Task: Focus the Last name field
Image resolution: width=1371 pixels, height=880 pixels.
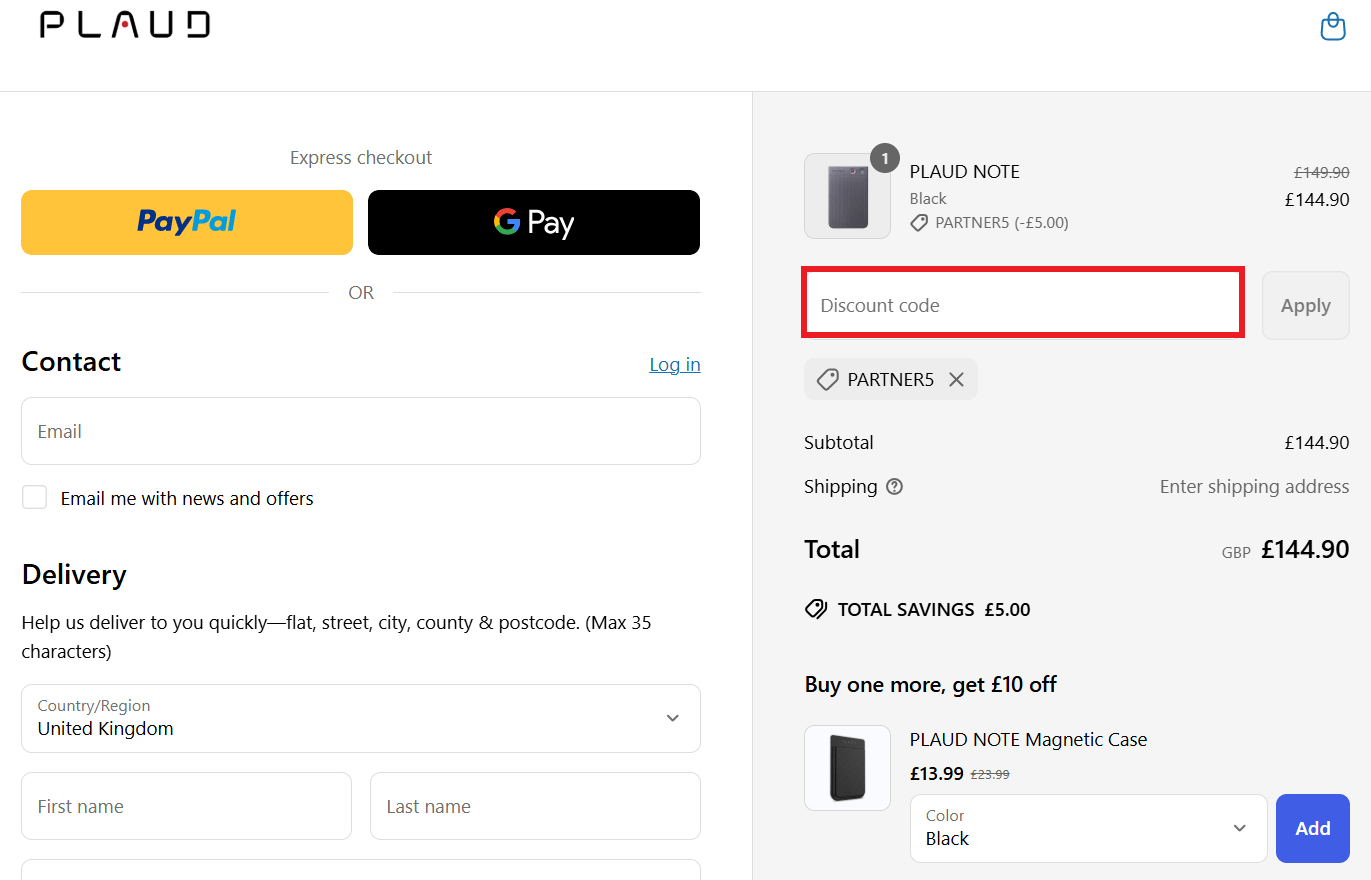Action: [x=535, y=806]
